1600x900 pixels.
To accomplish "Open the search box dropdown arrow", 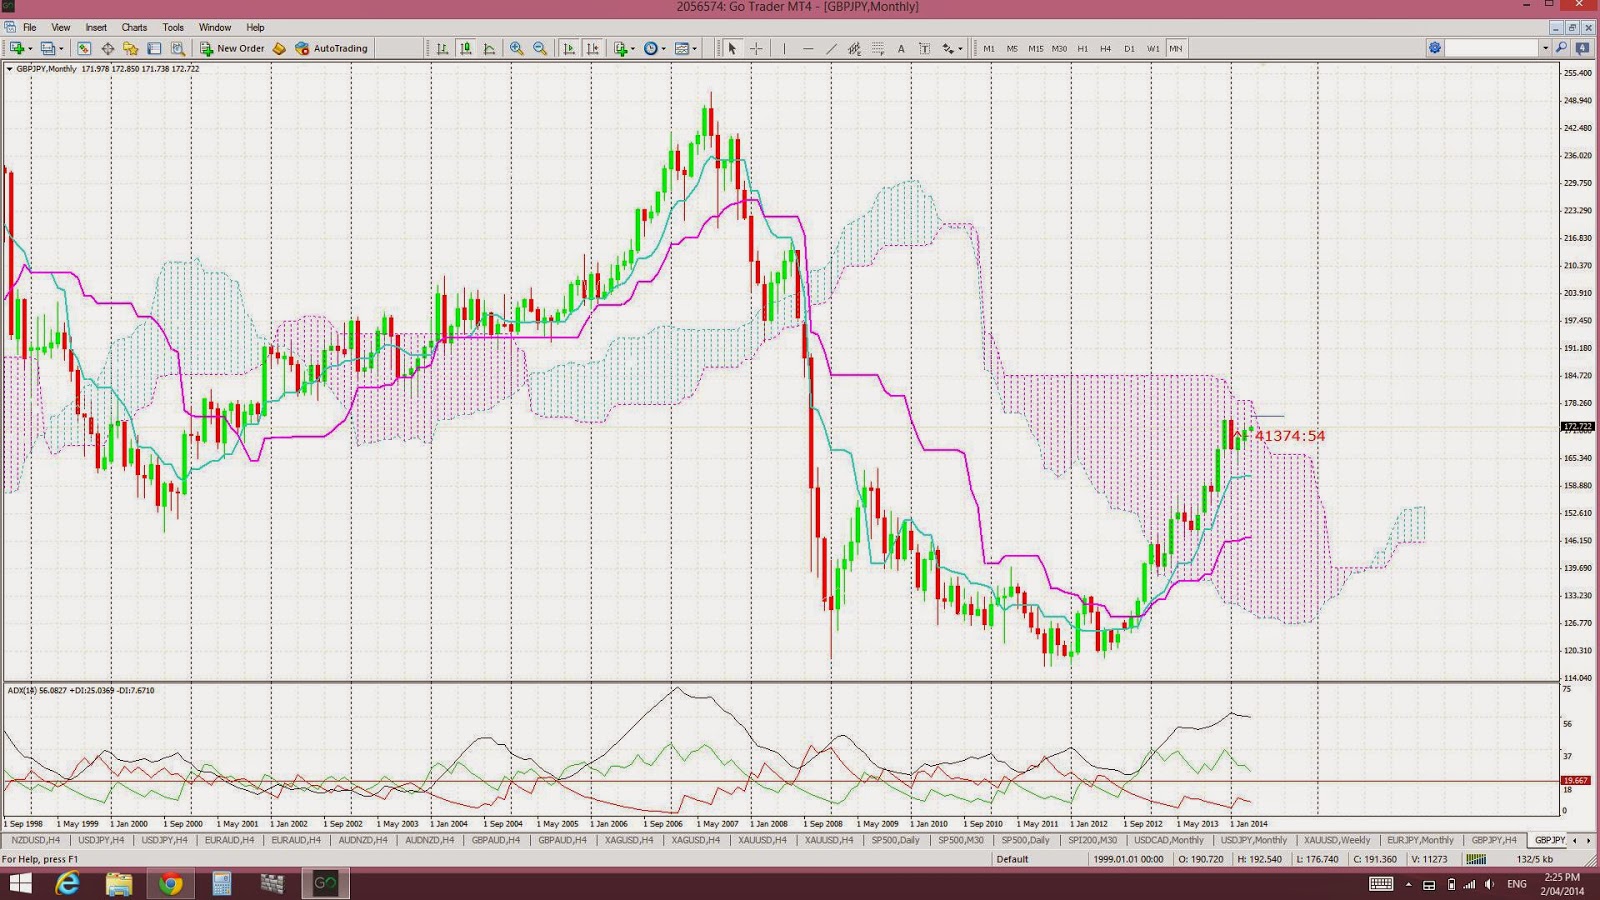I will (1545, 48).
